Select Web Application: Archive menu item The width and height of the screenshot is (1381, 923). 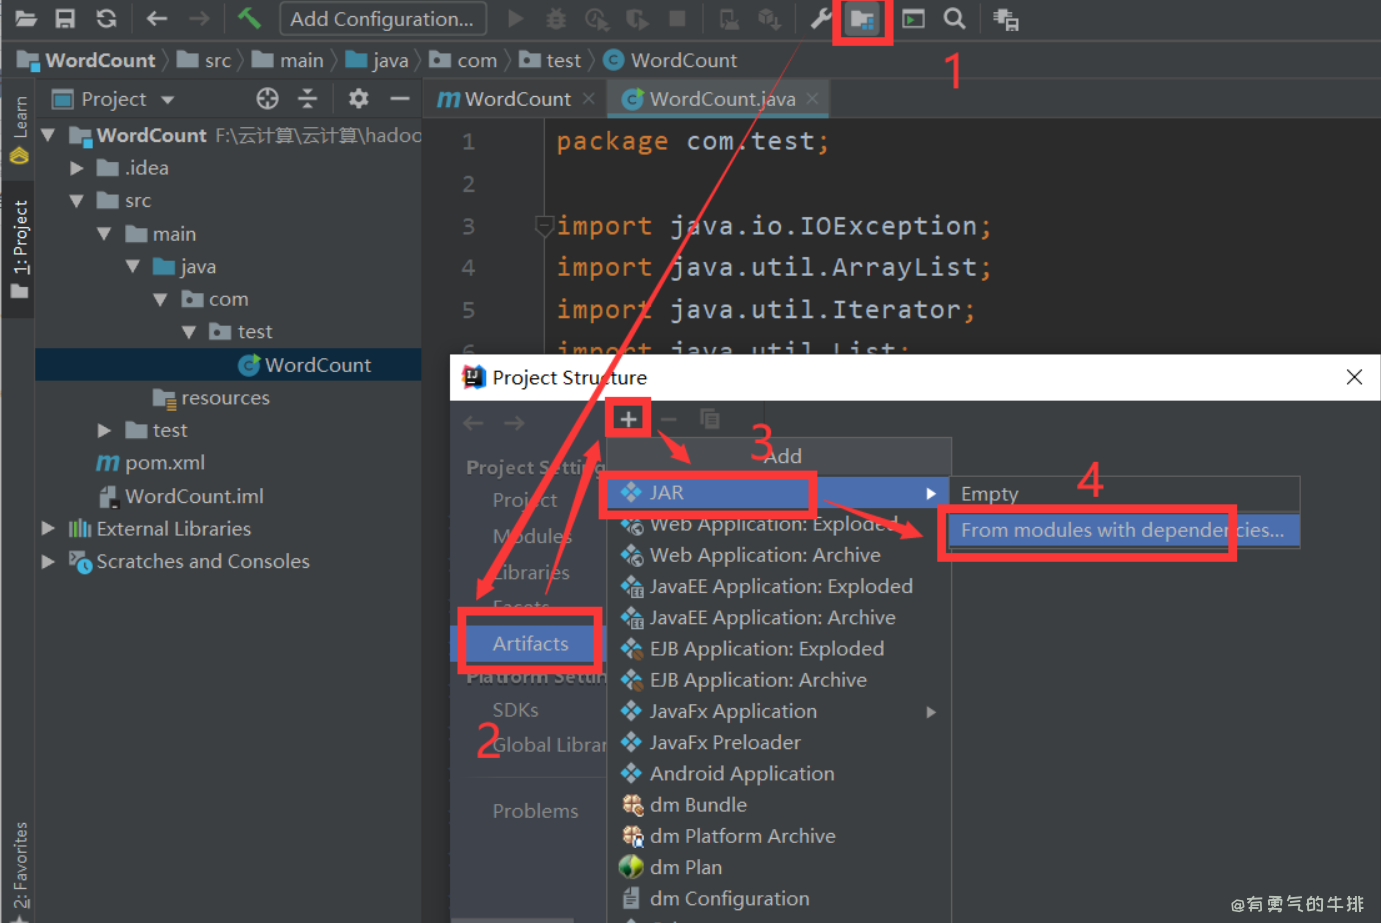tap(777, 555)
